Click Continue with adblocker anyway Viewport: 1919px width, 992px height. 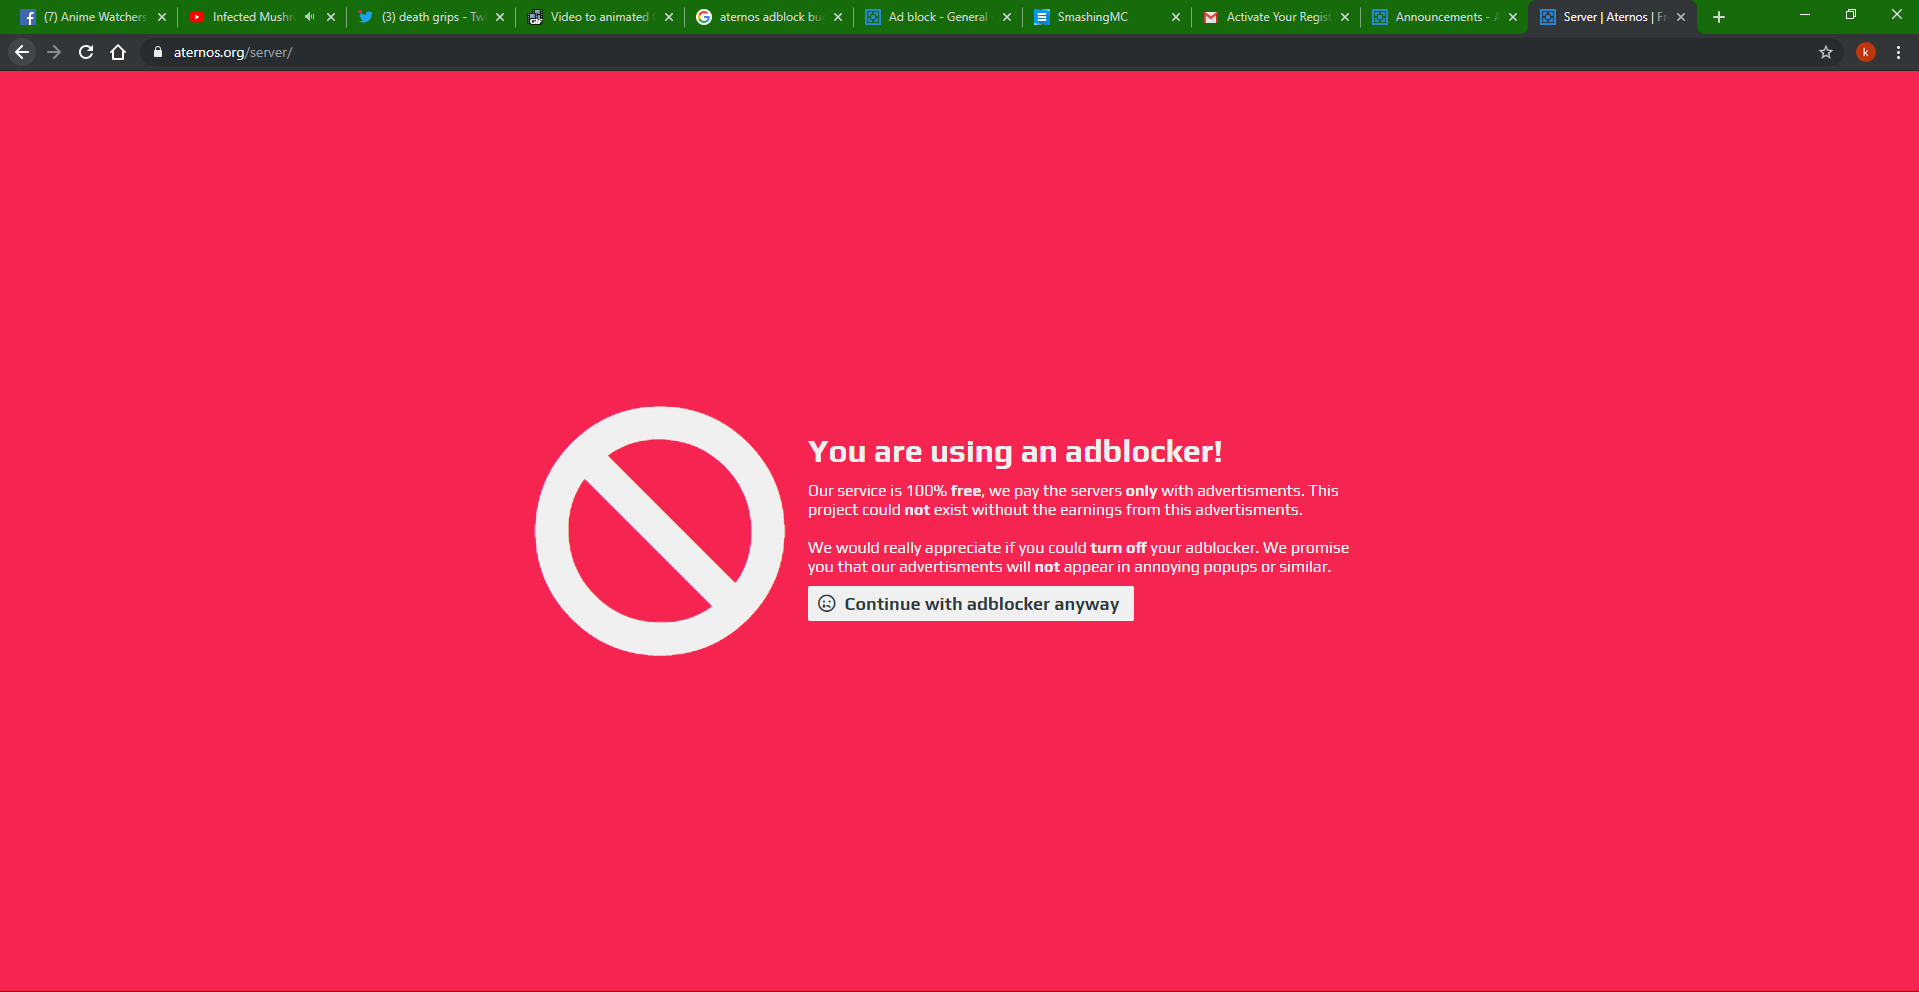[971, 604]
